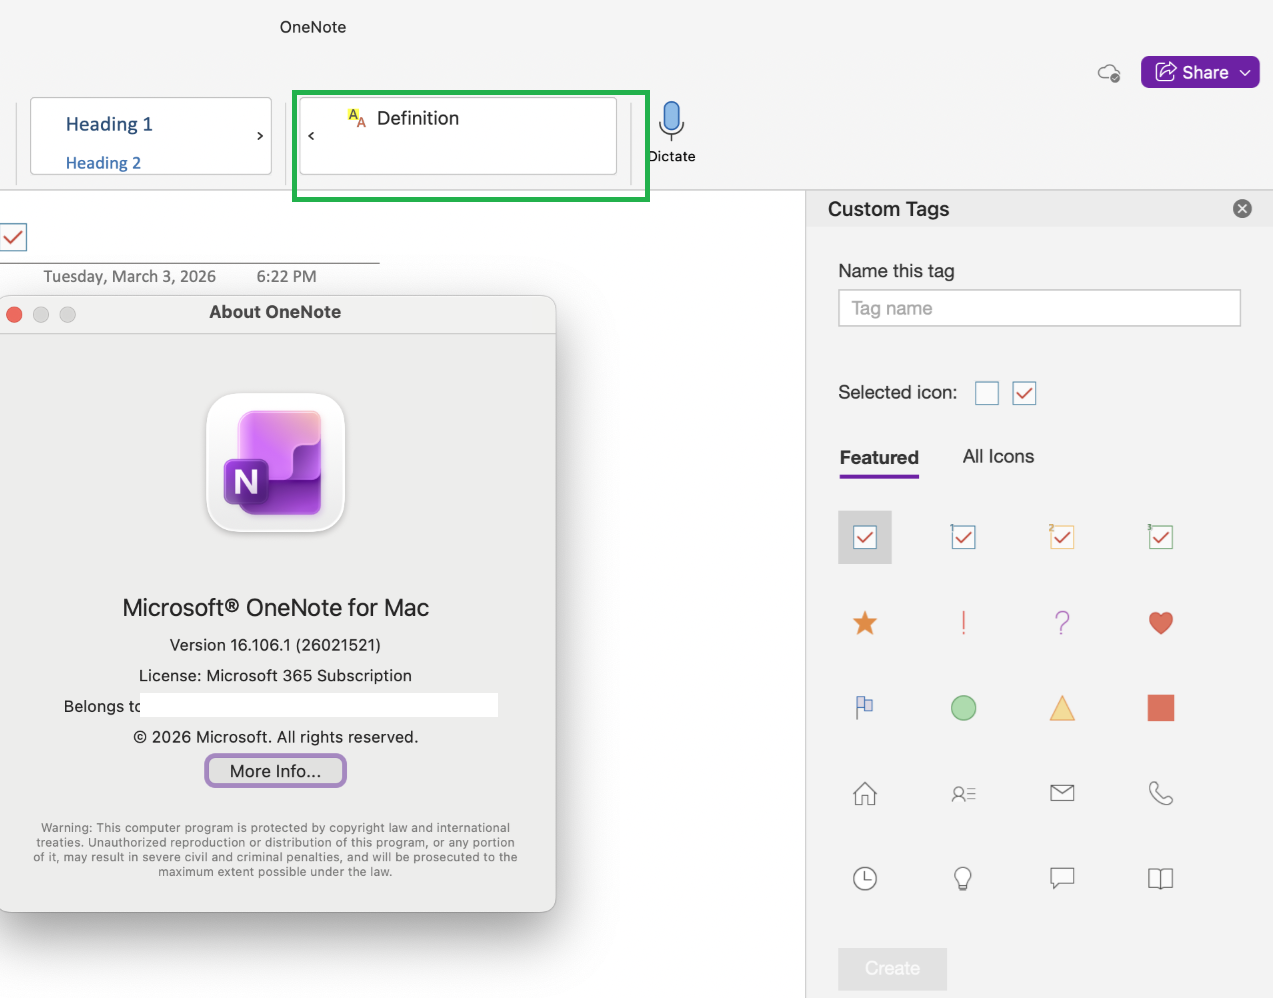Click the page date Tuesday, March 3, 2026
1273x998 pixels.
[130, 276]
